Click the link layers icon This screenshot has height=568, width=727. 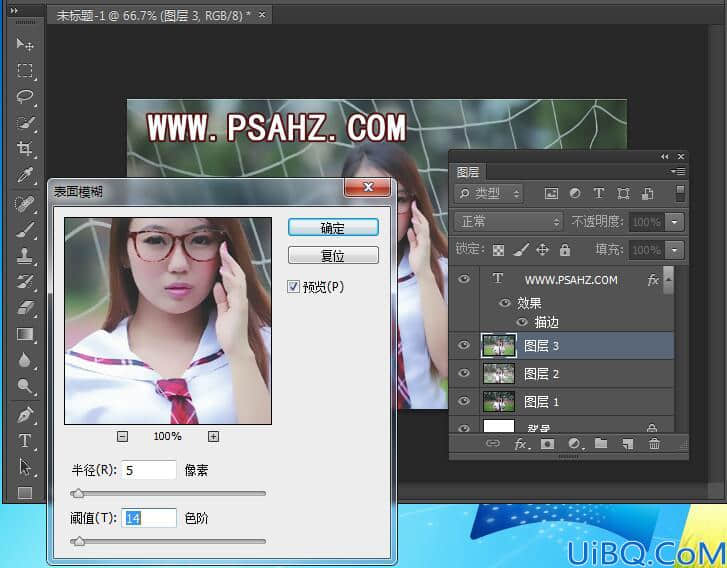click(x=492, y=444)
